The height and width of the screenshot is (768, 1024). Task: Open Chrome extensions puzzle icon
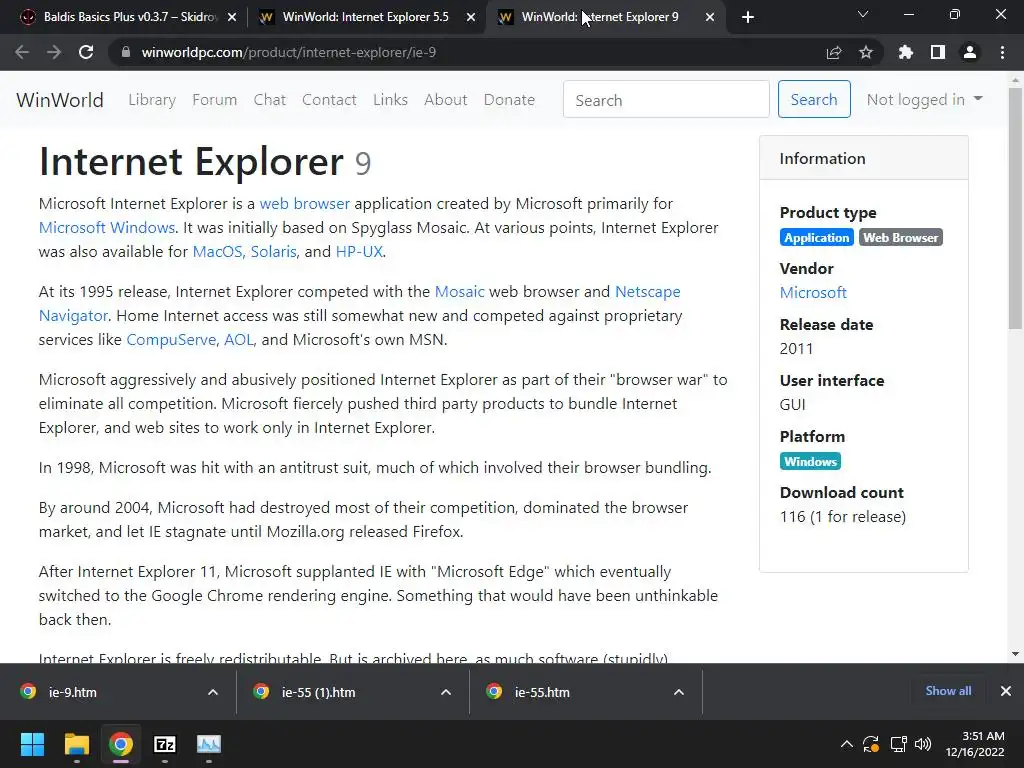[x=905, y=52]
